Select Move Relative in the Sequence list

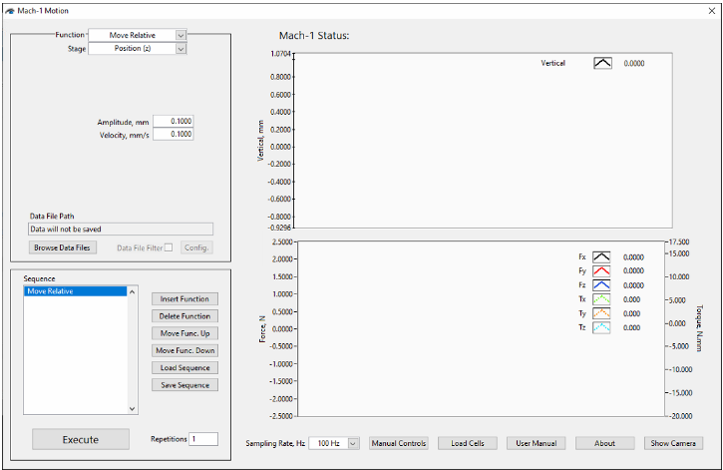[x=75, y=291]
